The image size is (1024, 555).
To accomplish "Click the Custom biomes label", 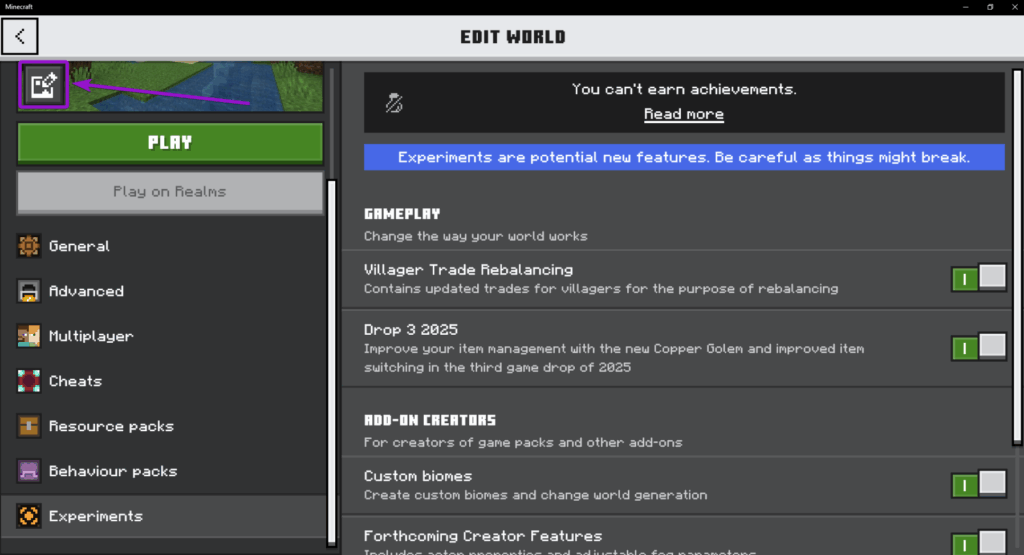I will (x=418, y=476).
